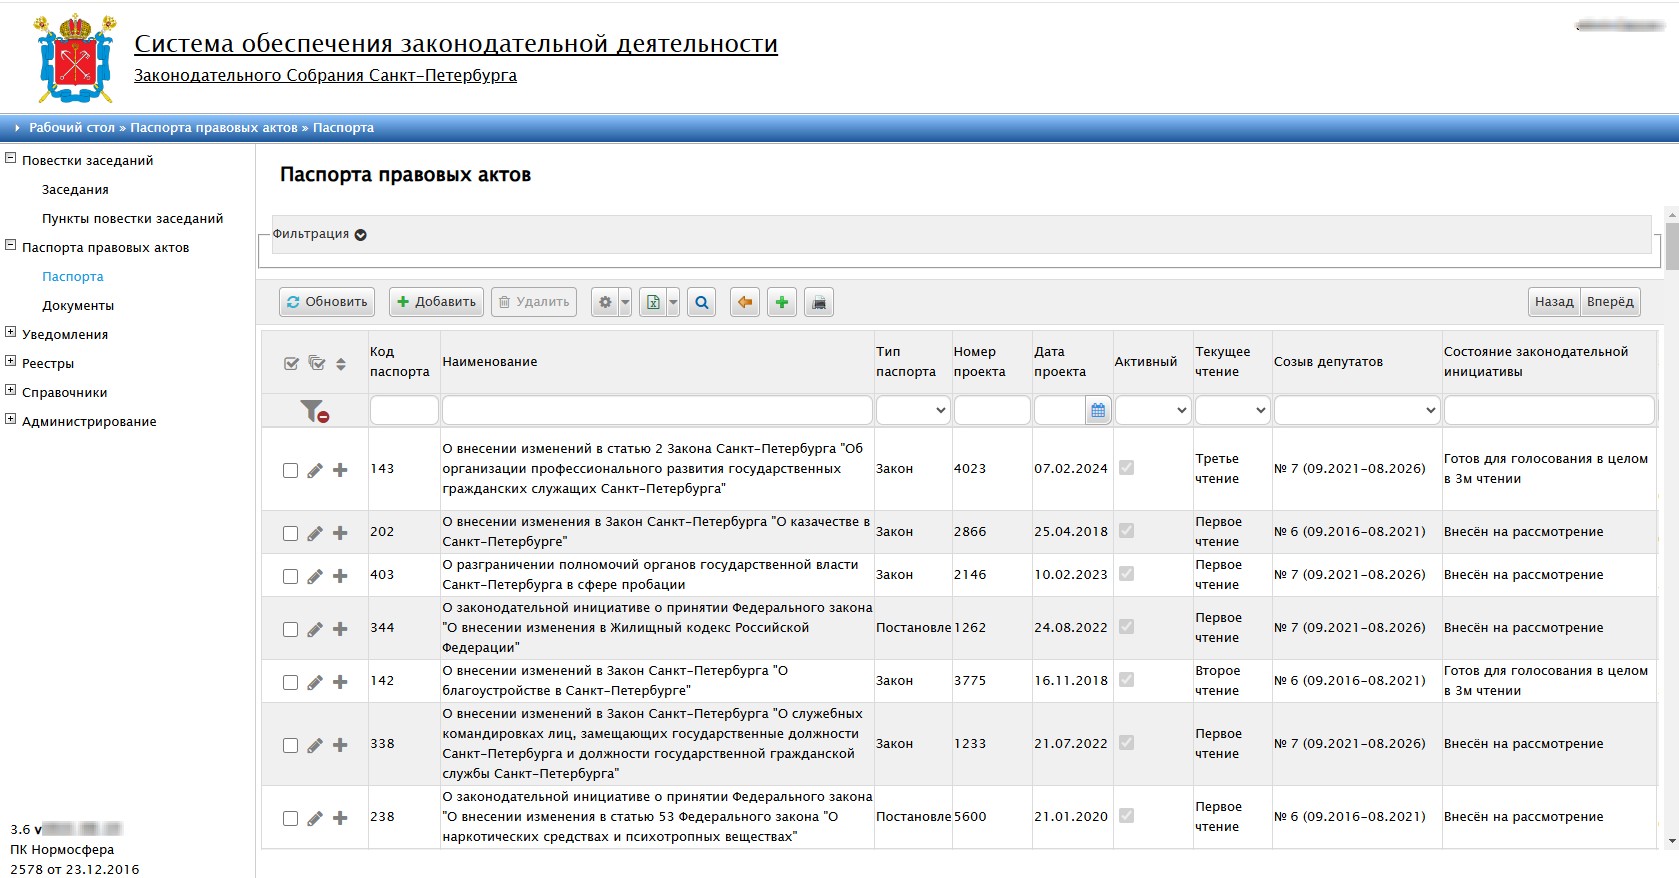Viewport: 1679px width, 878px height.
Task: Click the Добавить button
Action: [436, 302]
